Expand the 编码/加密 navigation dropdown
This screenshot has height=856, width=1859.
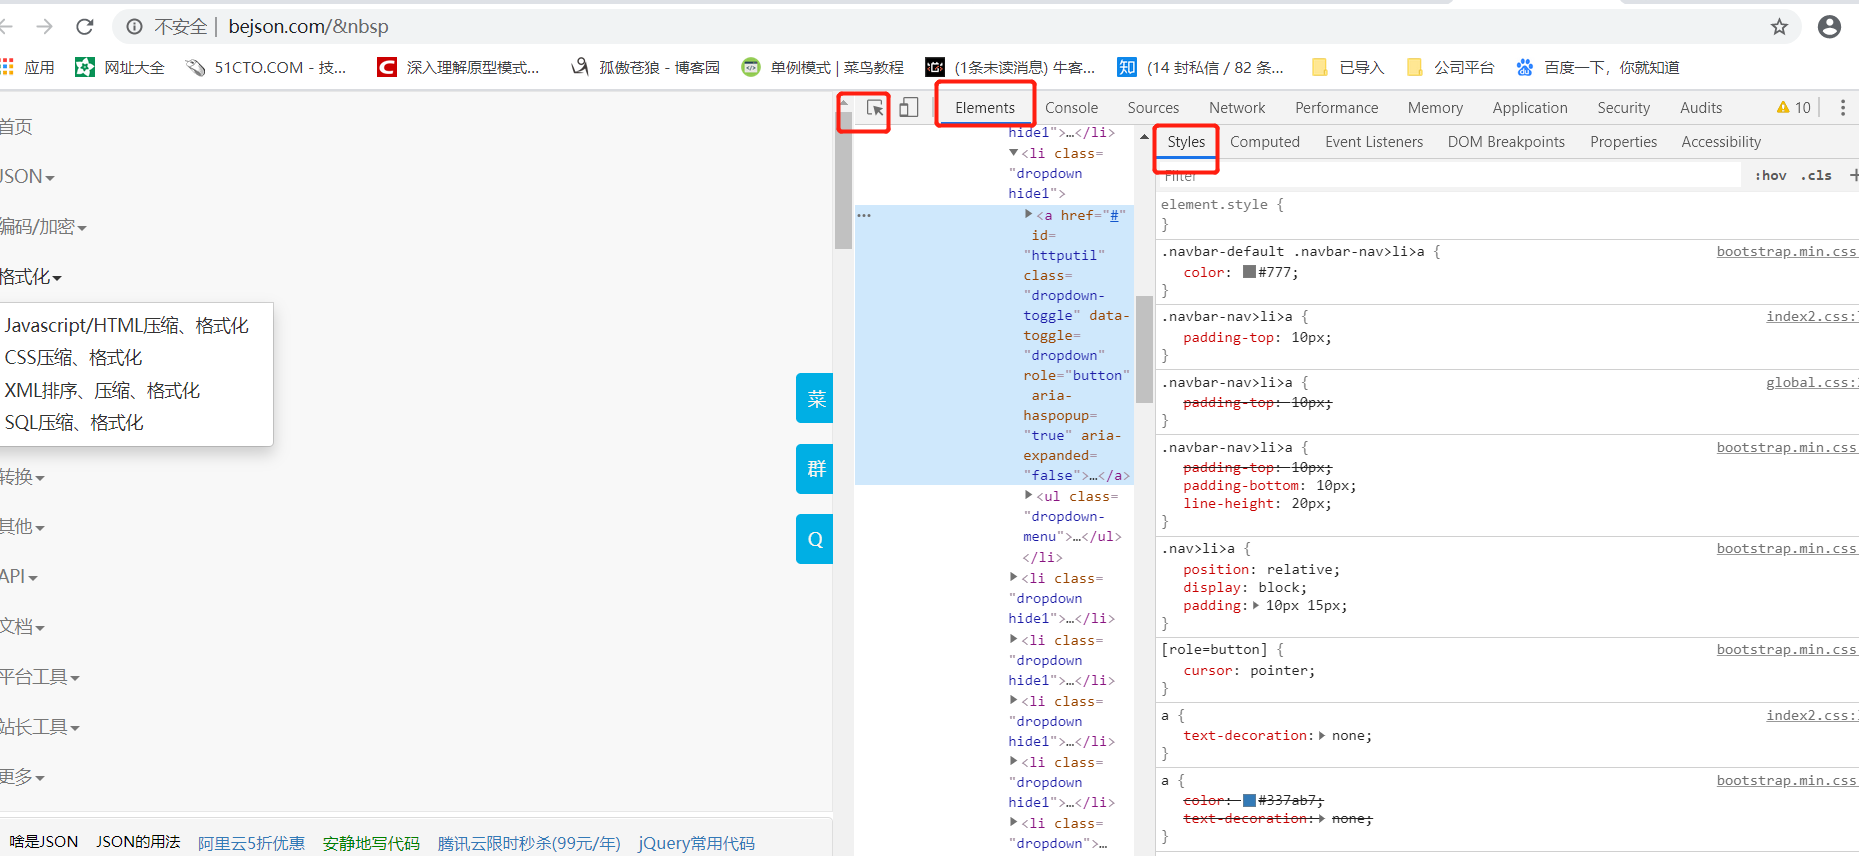point(43,227)
